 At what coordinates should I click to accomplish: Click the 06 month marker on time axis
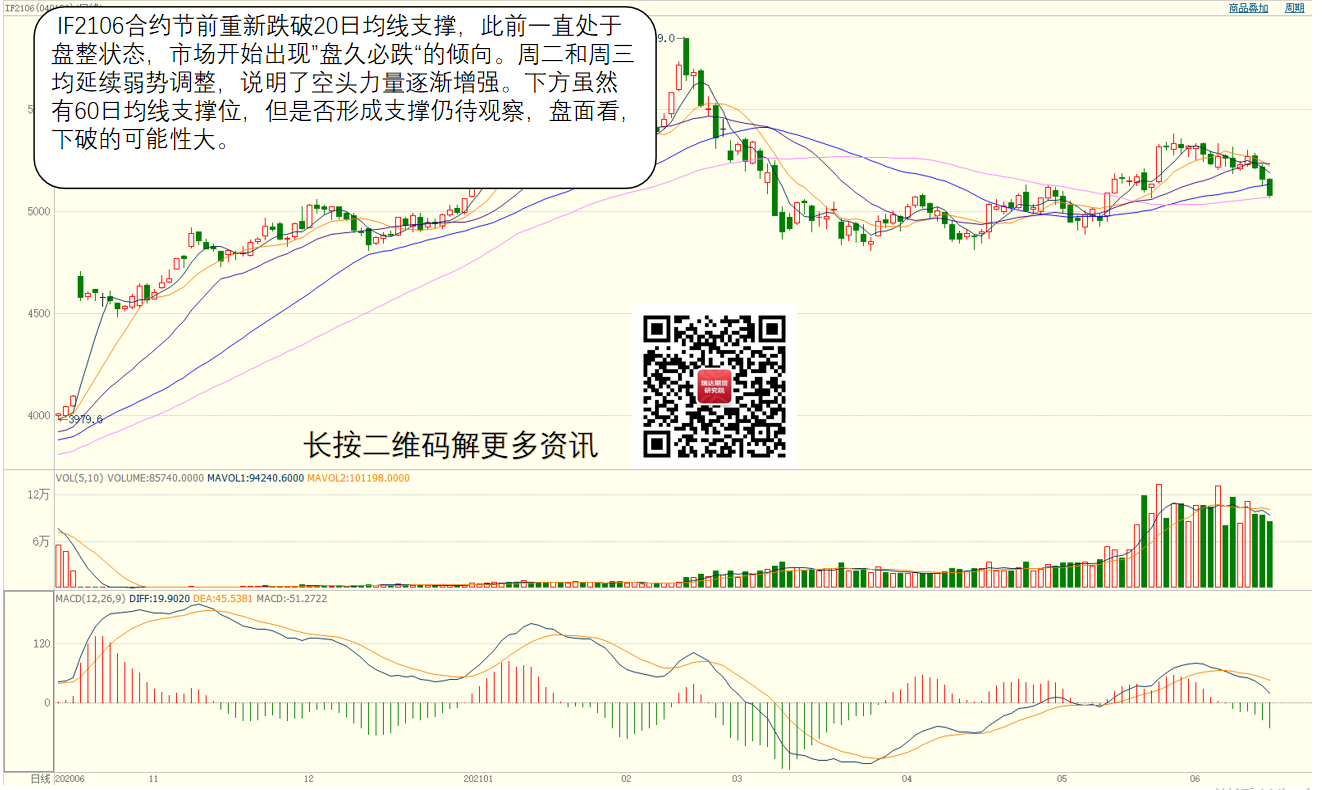1194,778
